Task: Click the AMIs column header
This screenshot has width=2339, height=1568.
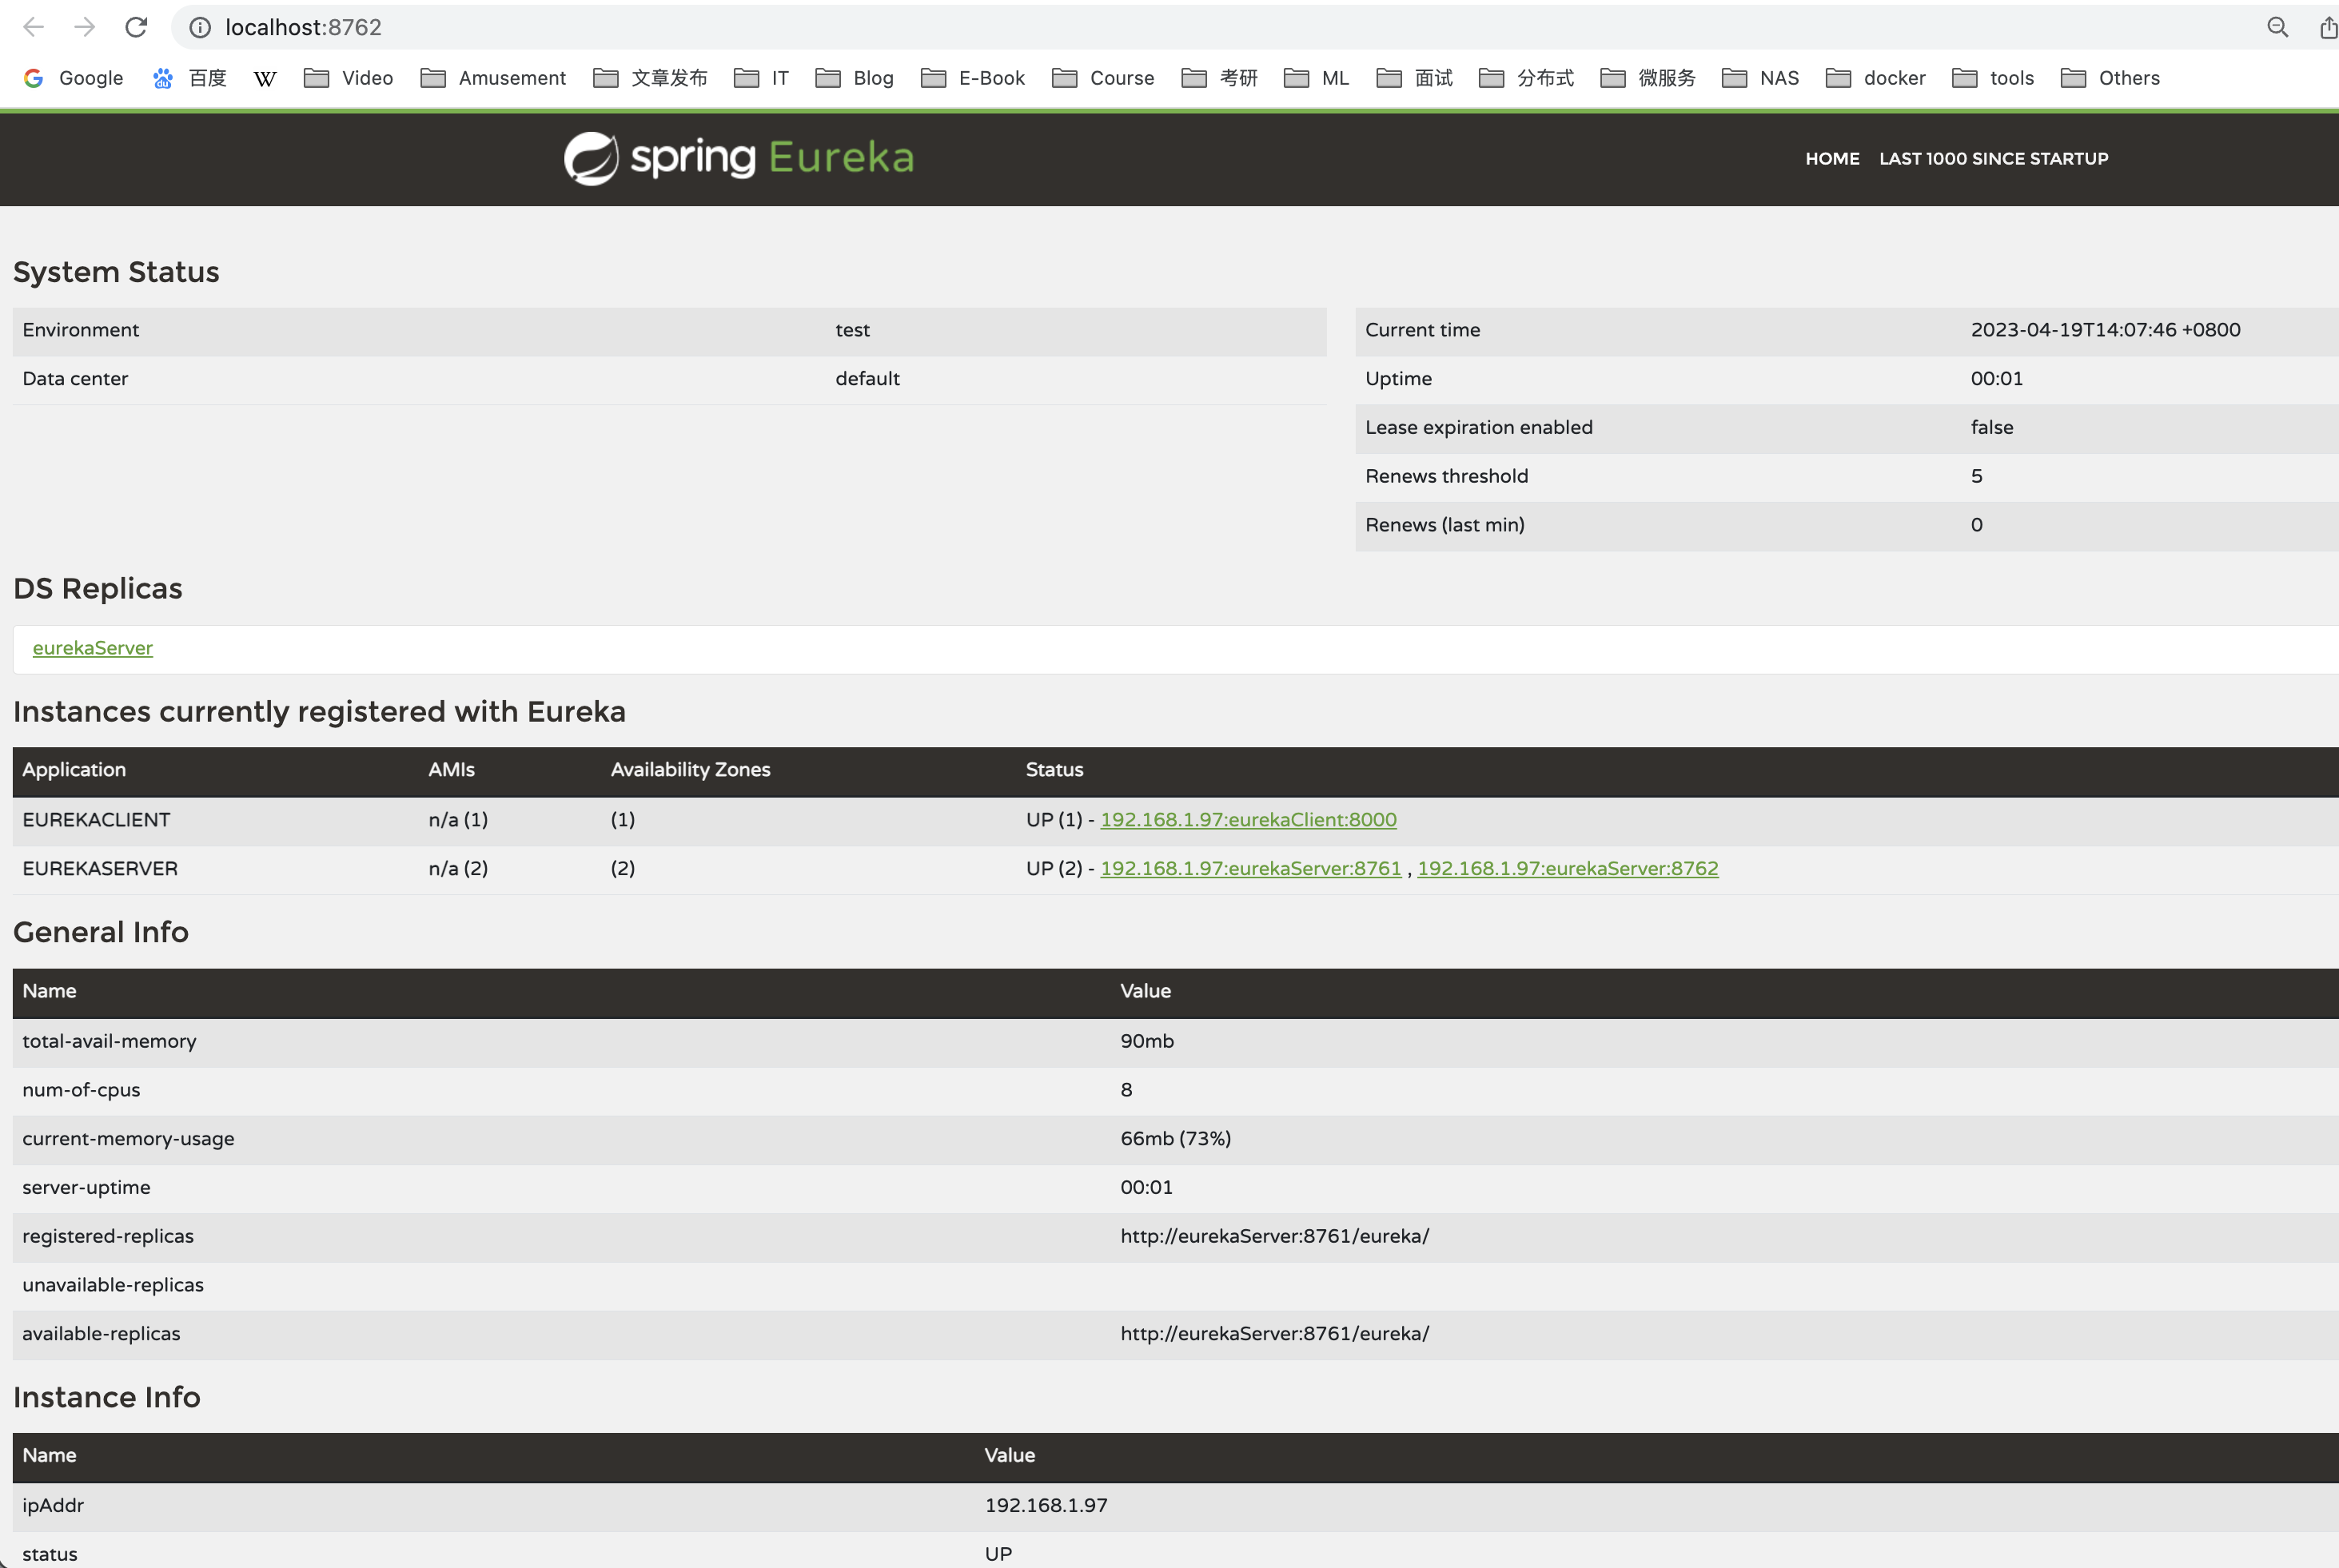Action: pos(451,770)
